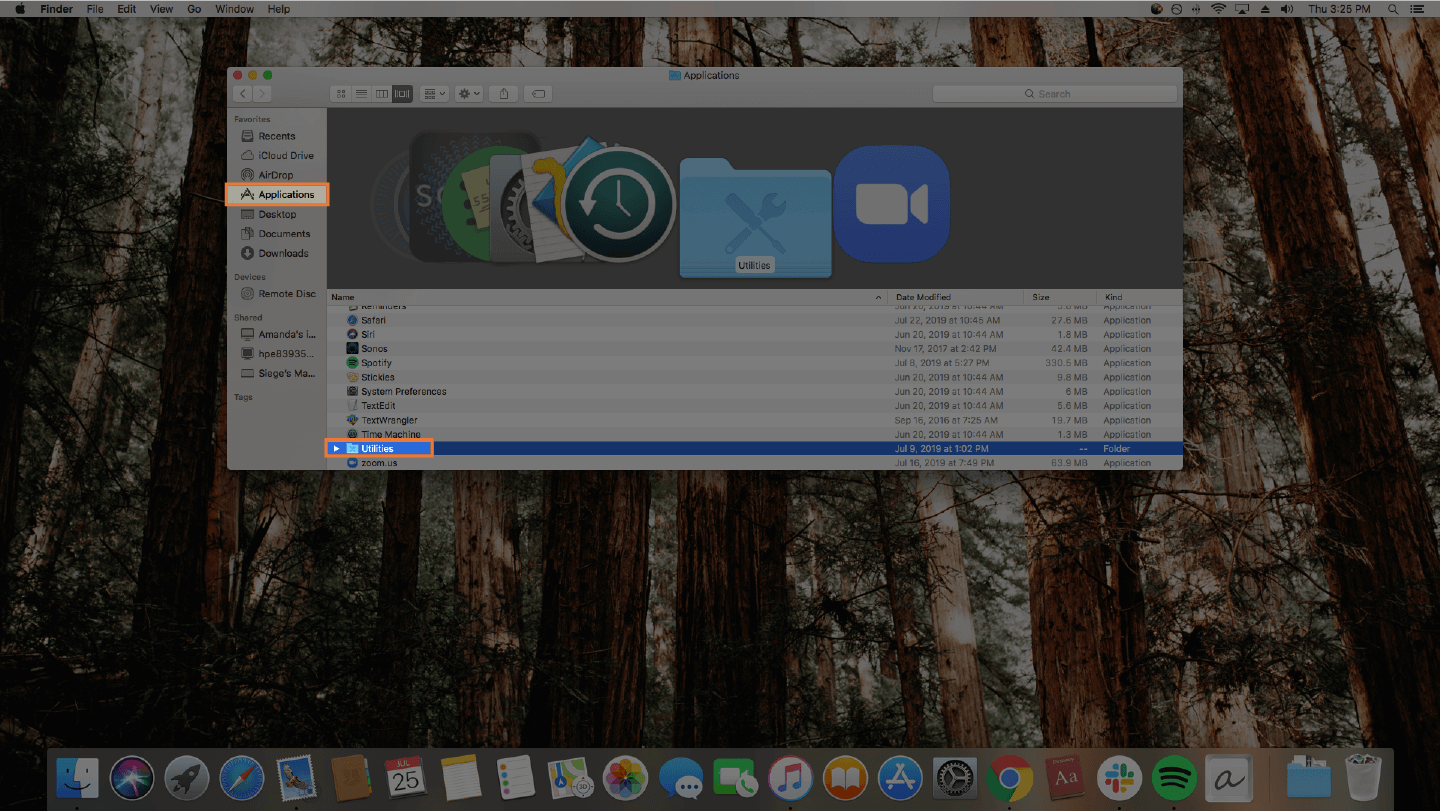Open the Mail stamp in Dock
This screenshot has height=811, width=1440.
pos(296,777)
